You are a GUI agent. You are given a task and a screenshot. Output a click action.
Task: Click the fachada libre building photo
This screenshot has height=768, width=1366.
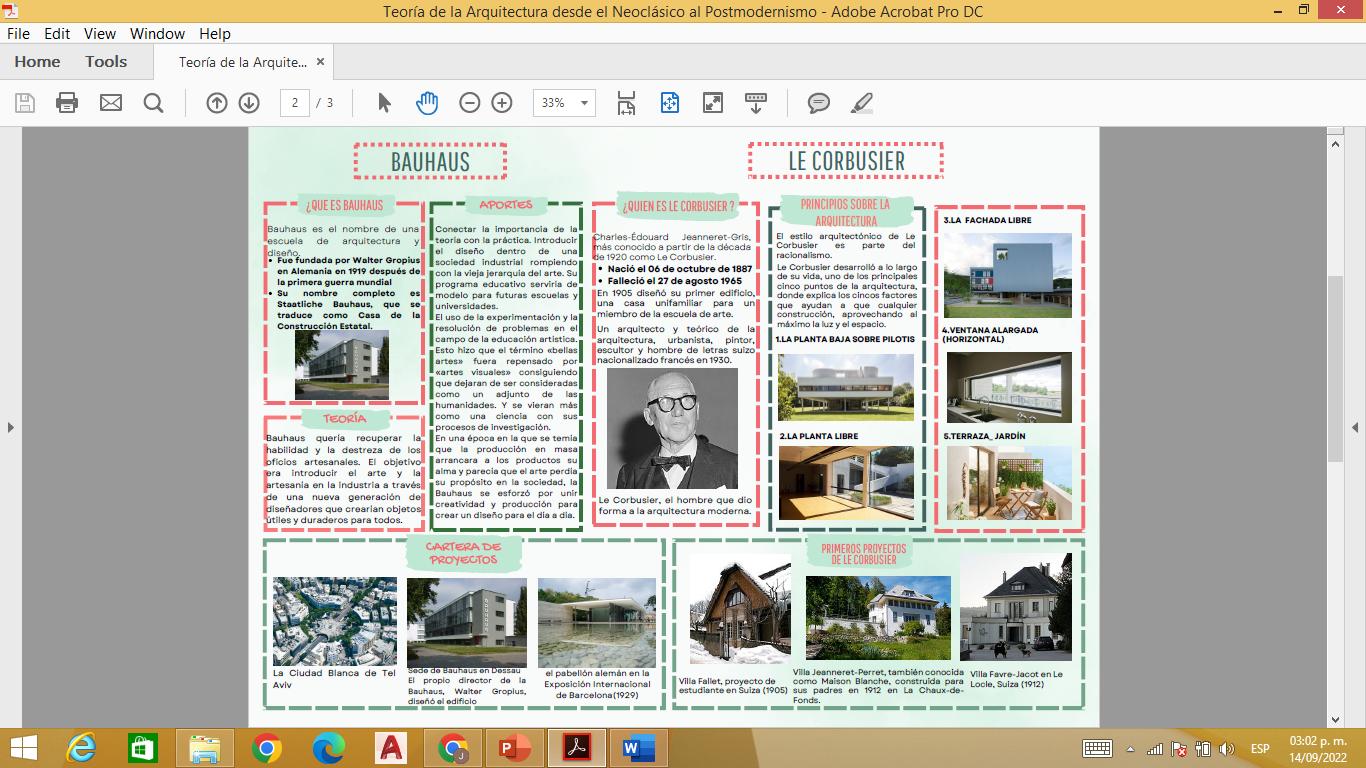[1008, 275]
